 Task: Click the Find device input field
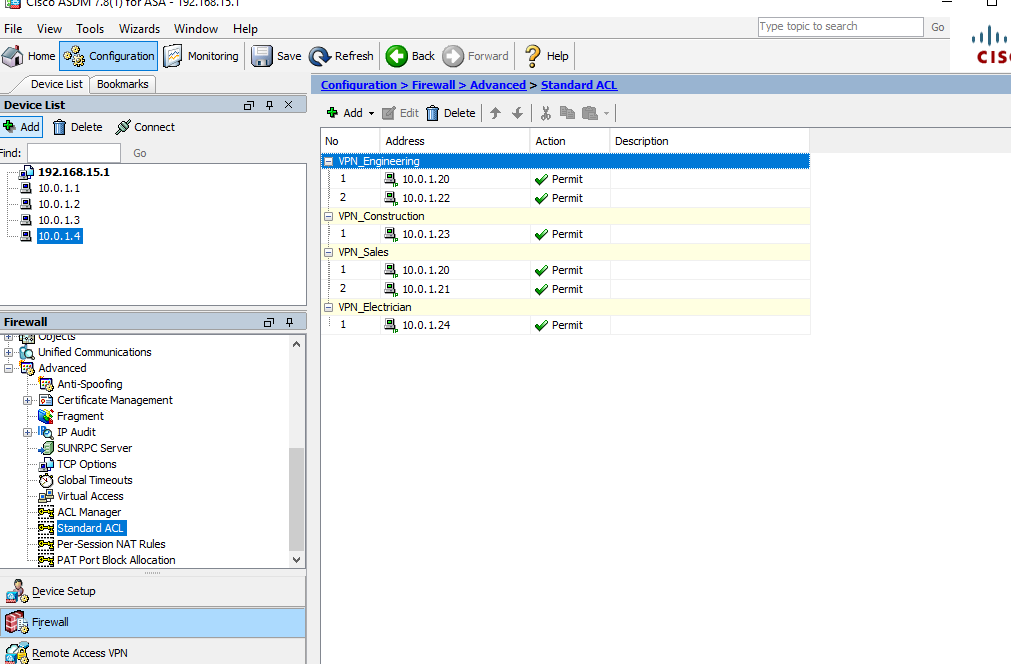pyautogui.click(x=74, y=153)
